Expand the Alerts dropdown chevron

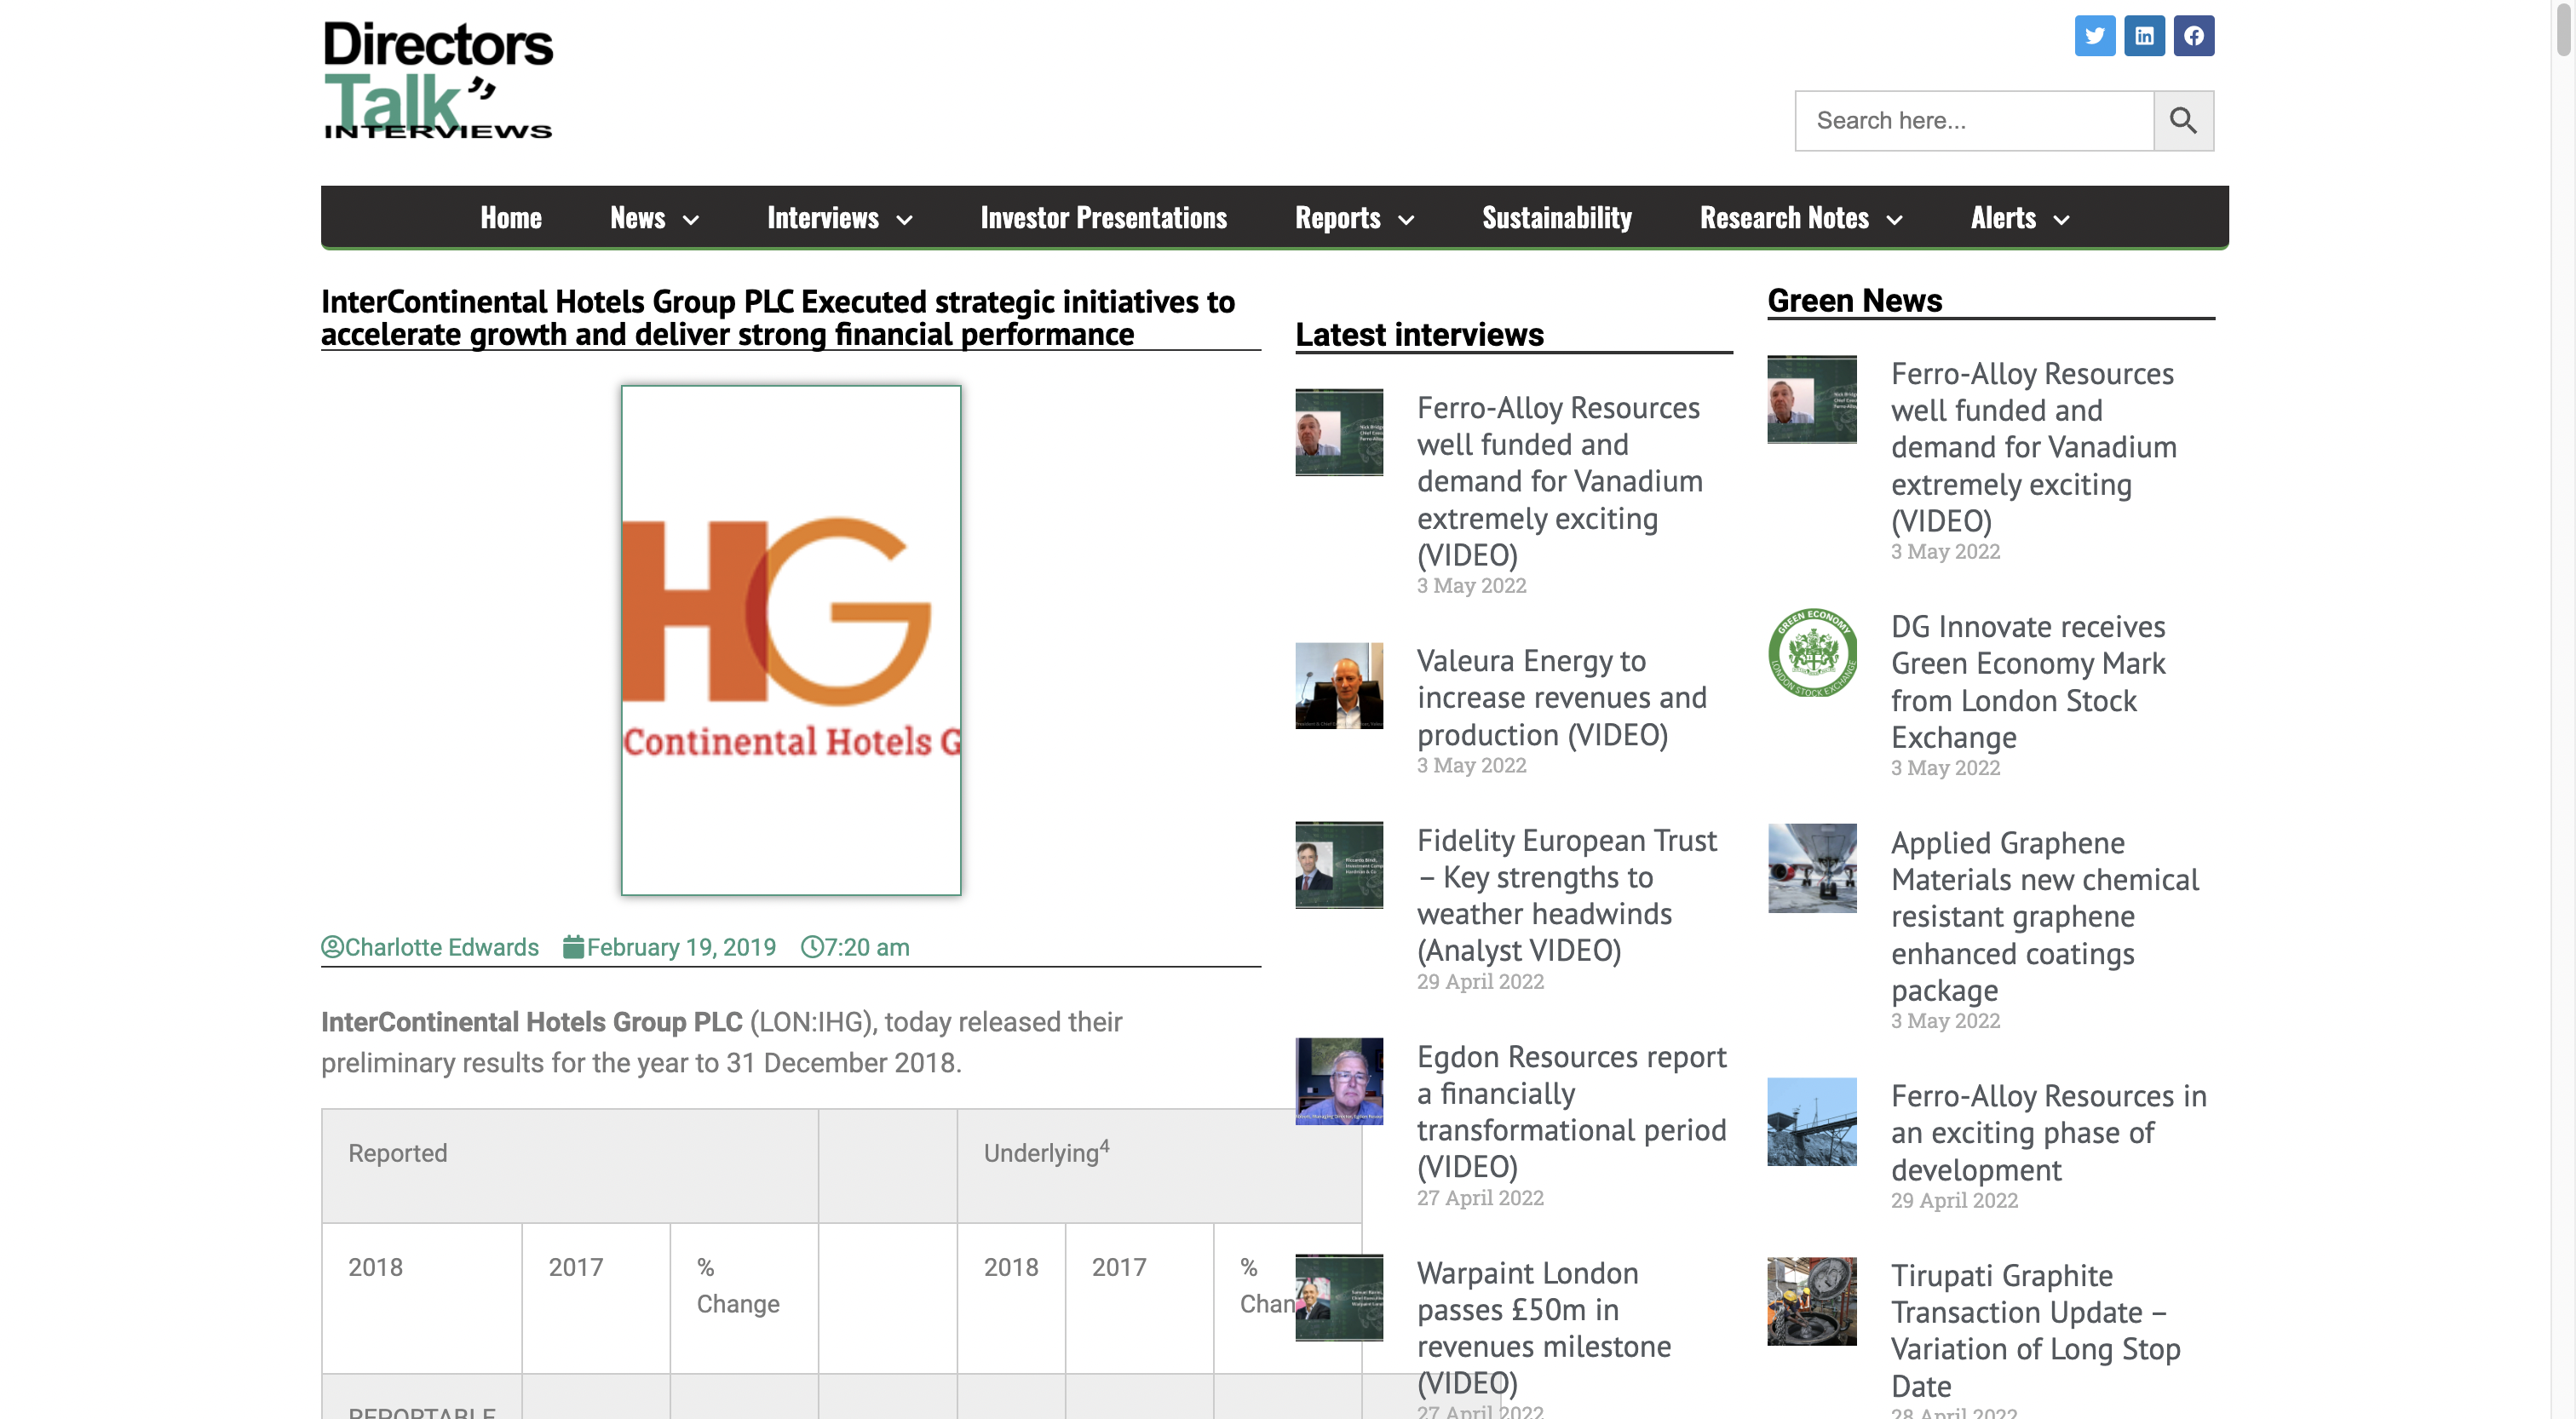[2062, 220]
